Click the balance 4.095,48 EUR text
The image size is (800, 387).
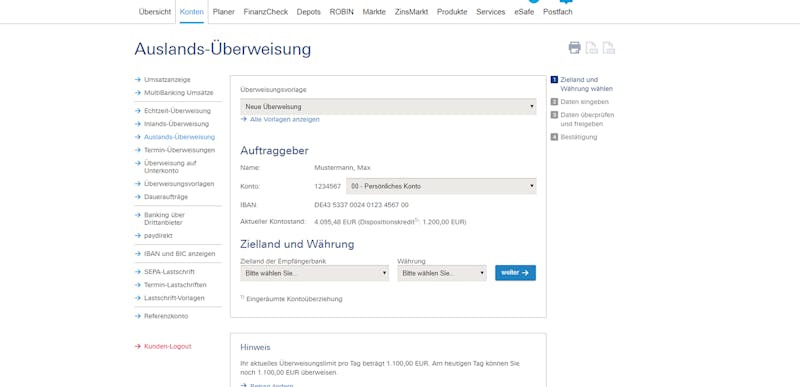(x=335, y=222)
